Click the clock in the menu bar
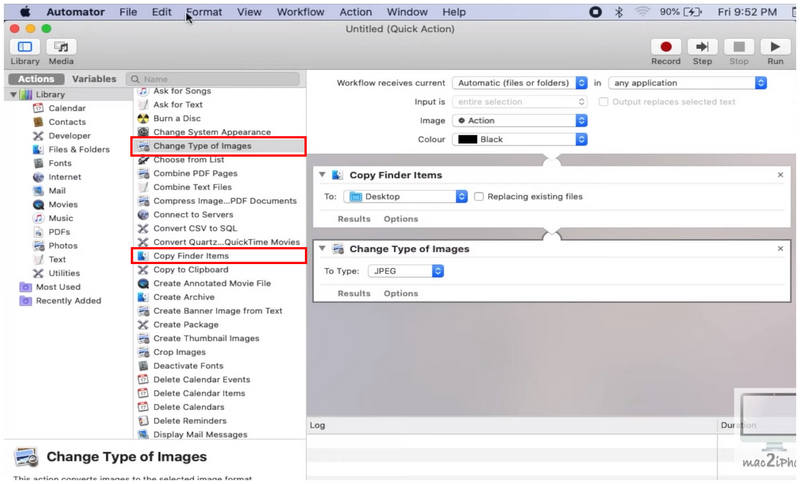 [x=747, y=12]
